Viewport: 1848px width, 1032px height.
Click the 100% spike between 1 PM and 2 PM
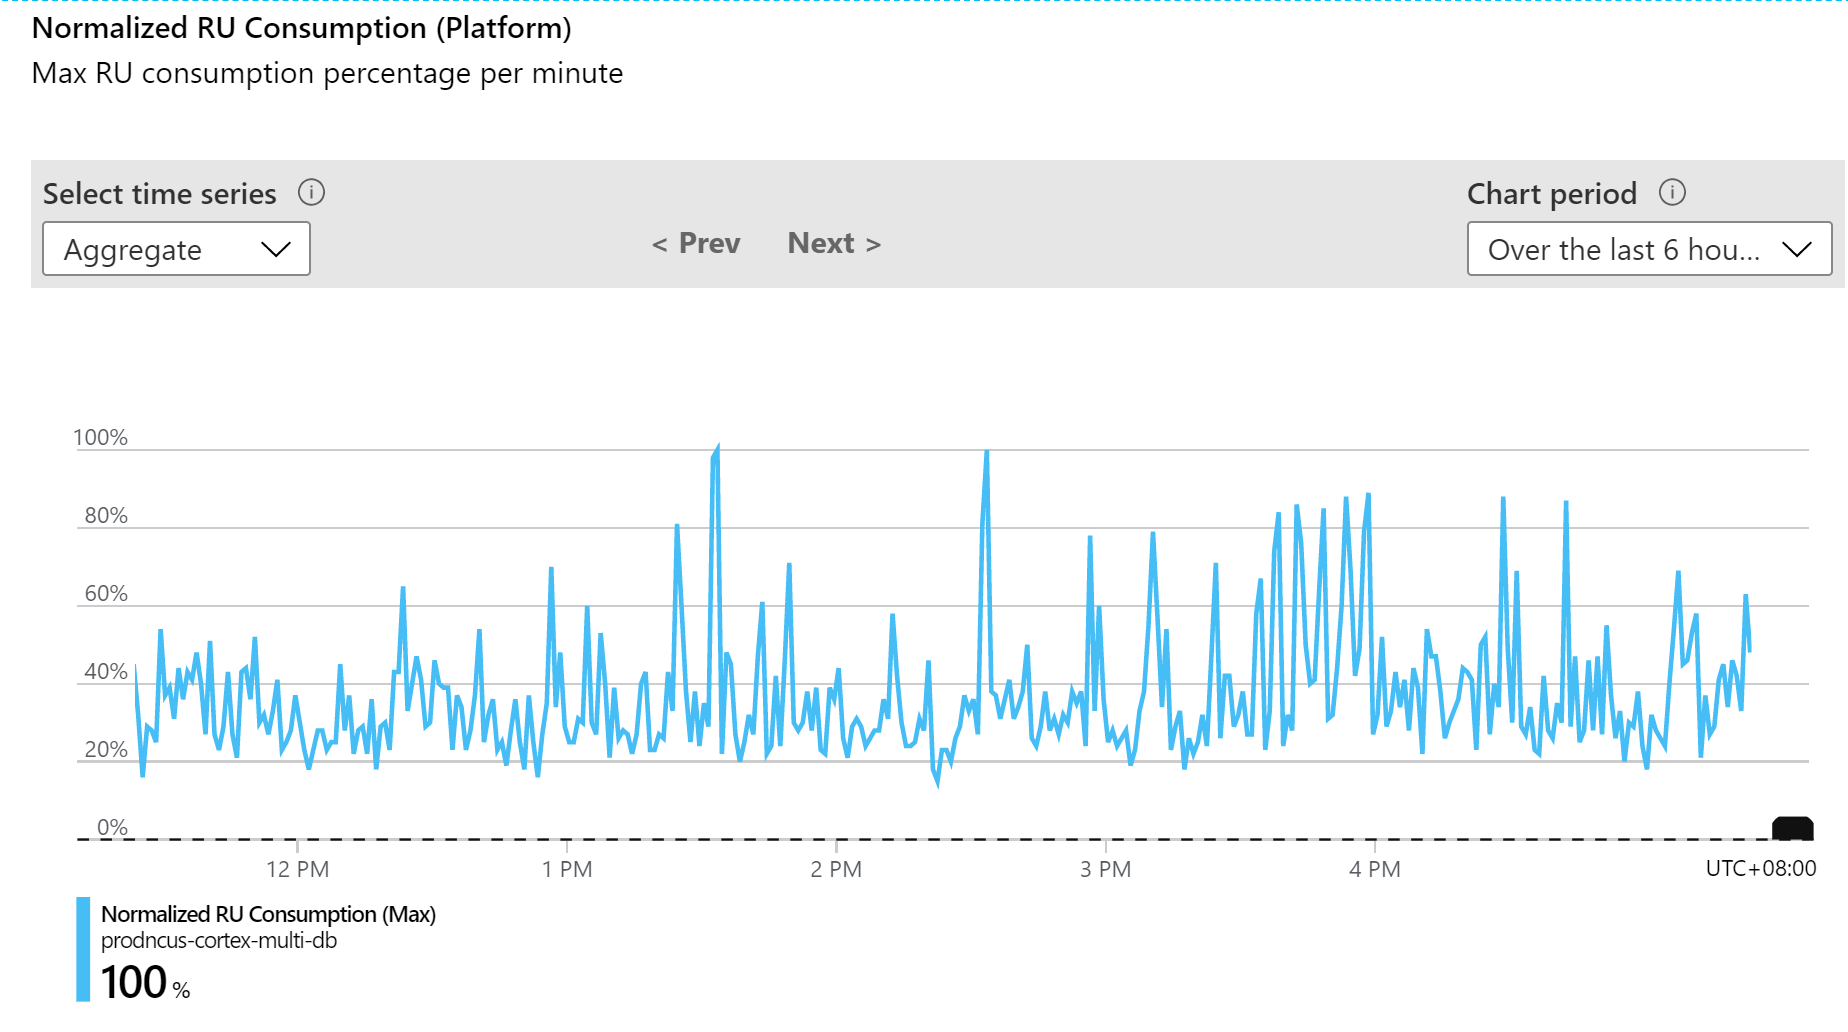point(716,453)
